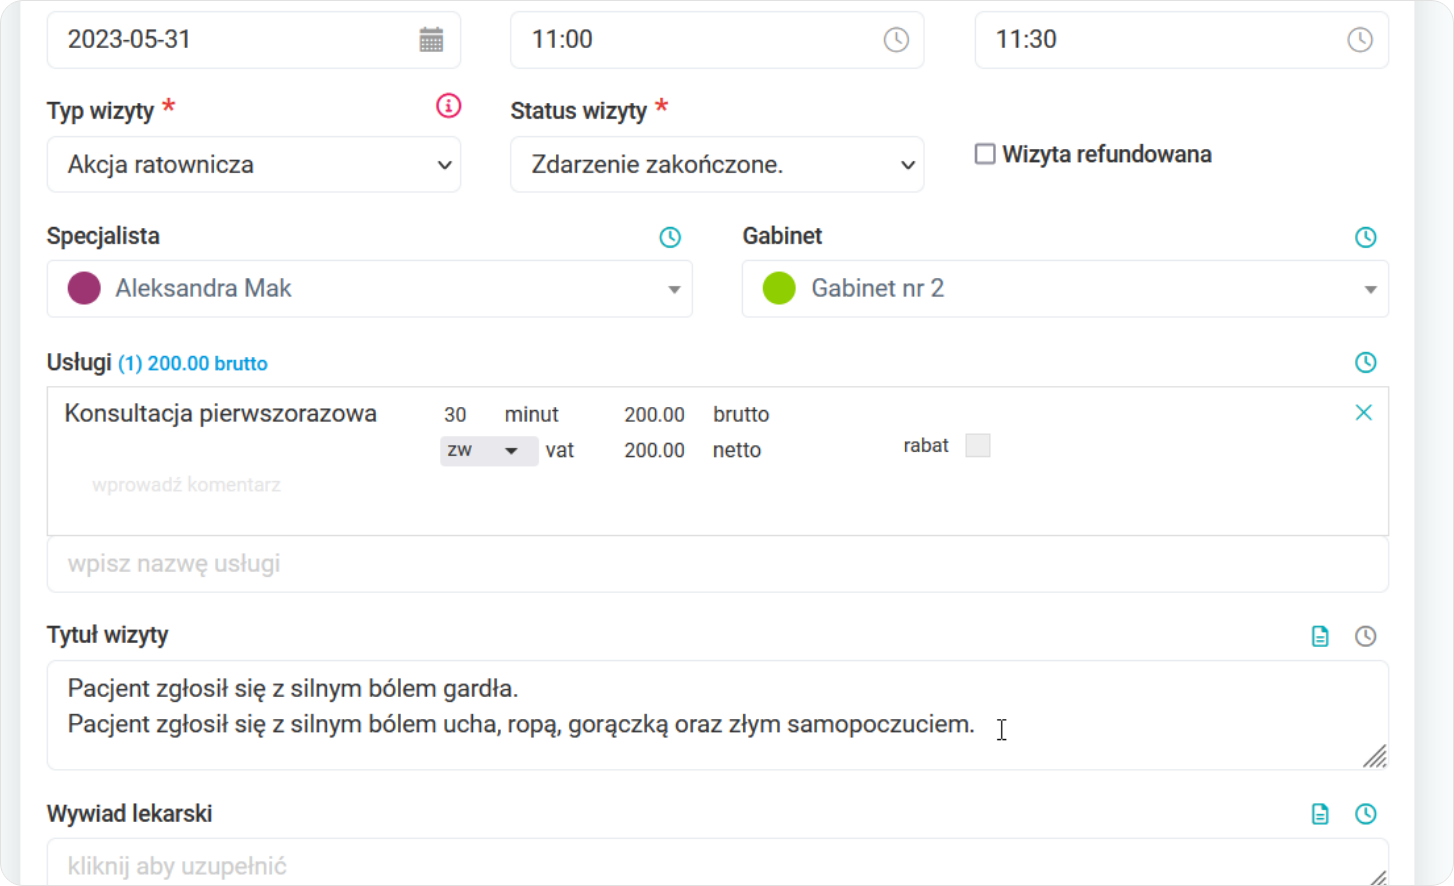Screen dimensions: 1454x886
Task: Click the clock icon in 11:00 field
Action: click(x=896, y=40)
